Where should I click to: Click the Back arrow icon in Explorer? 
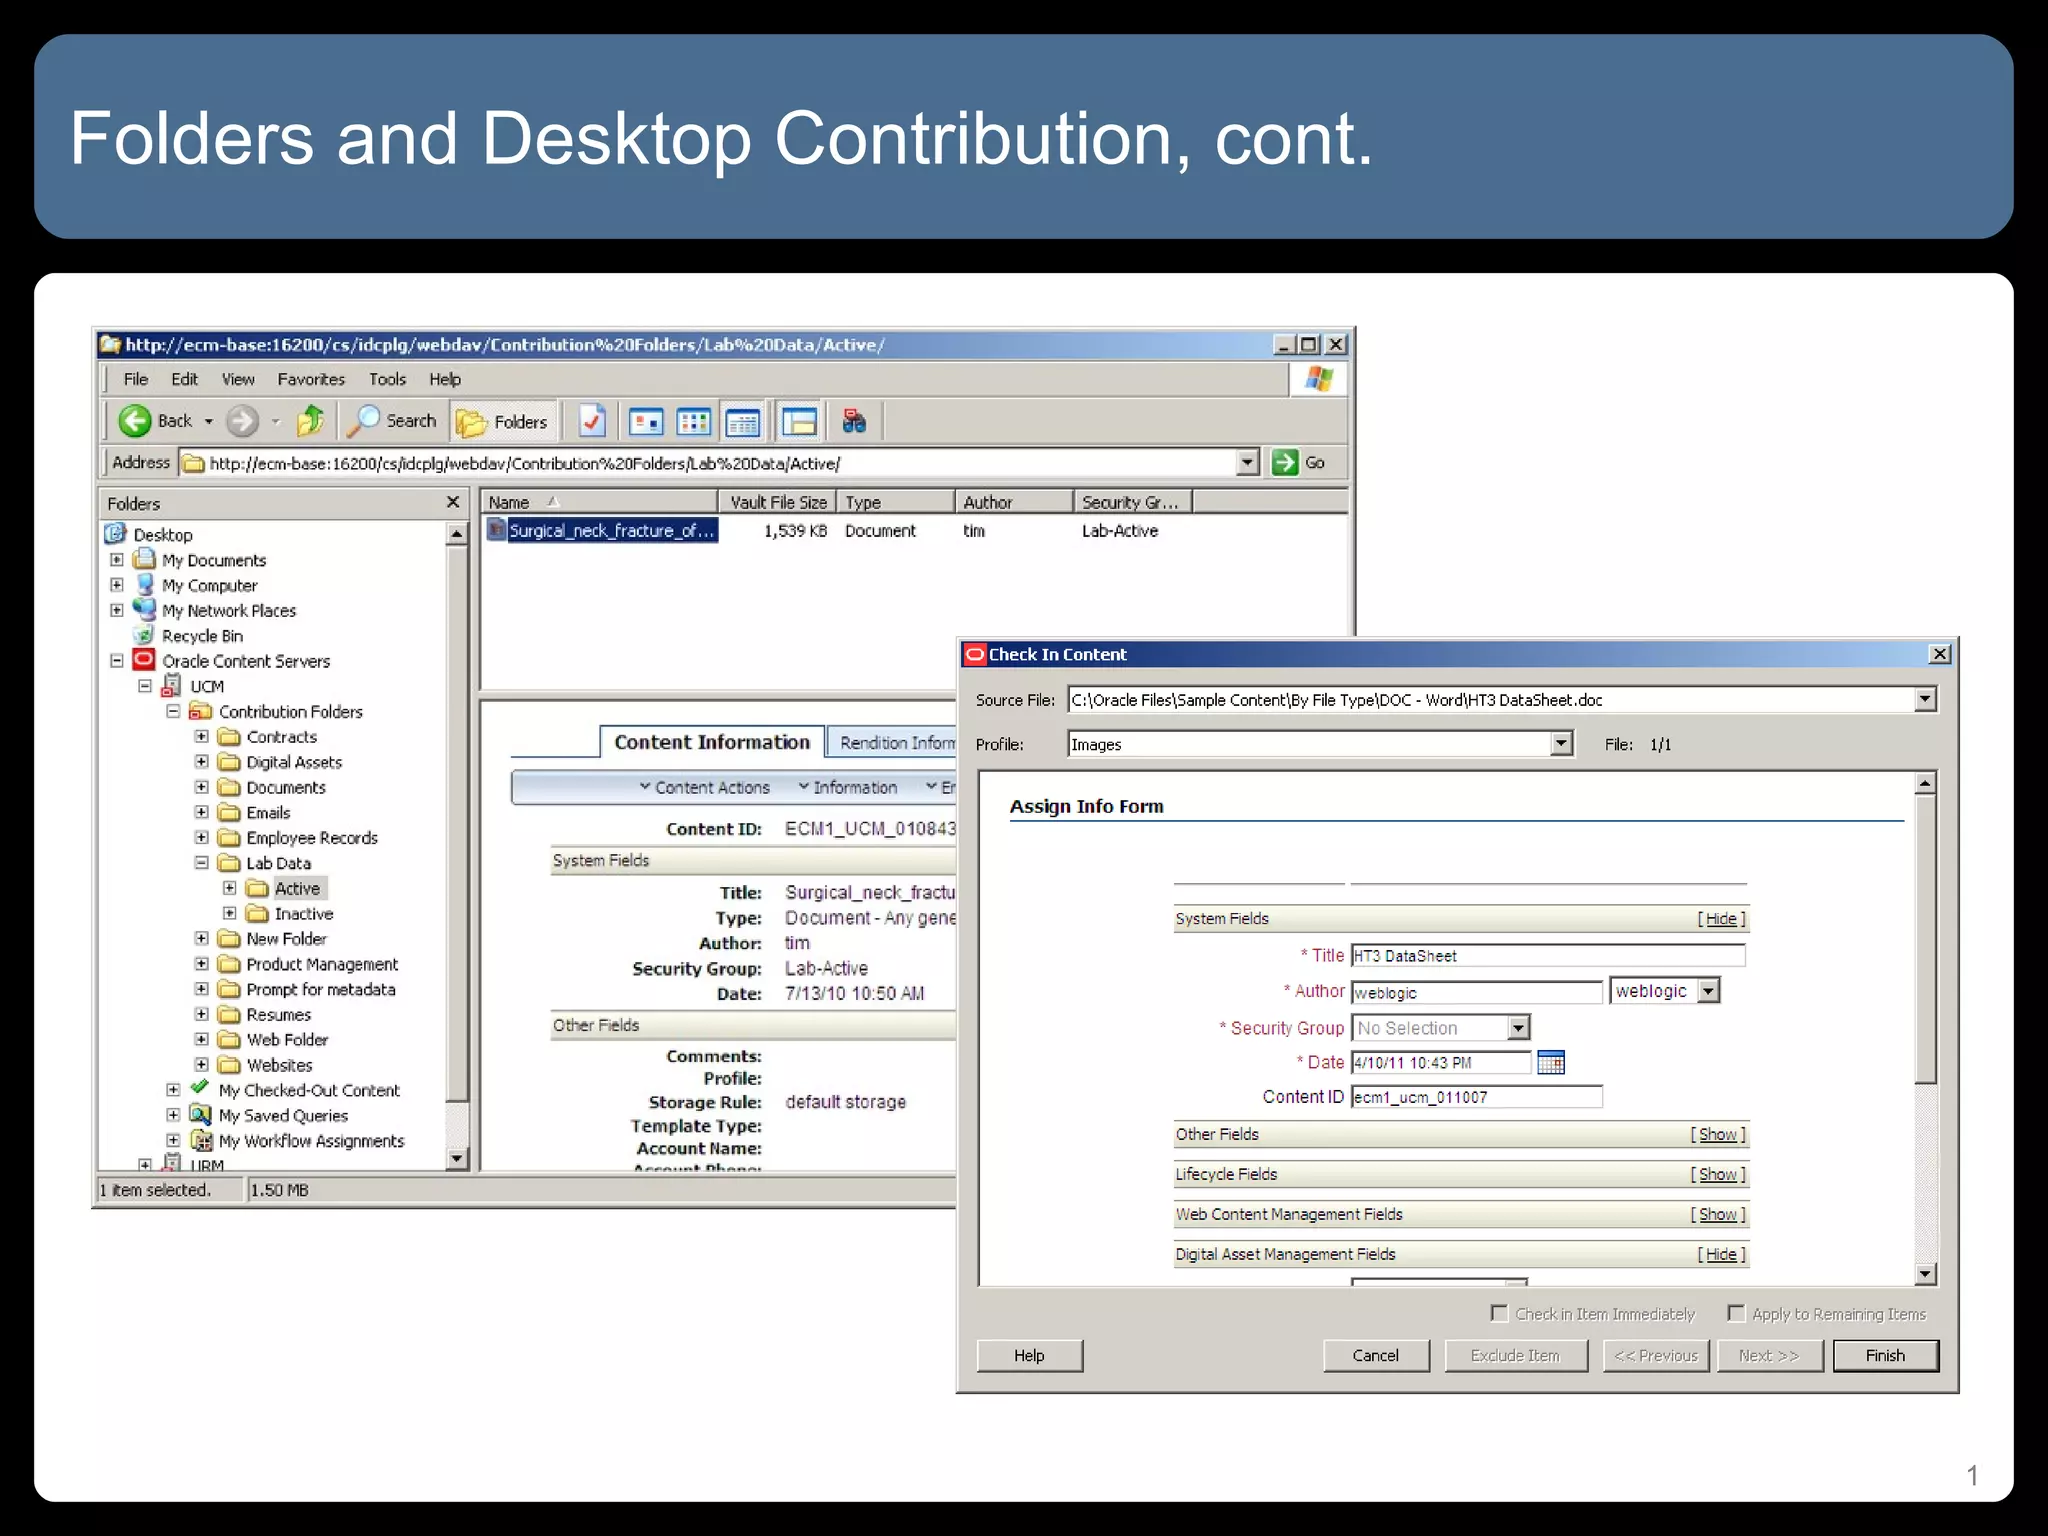pyautogui.click(x=135, y=421)
